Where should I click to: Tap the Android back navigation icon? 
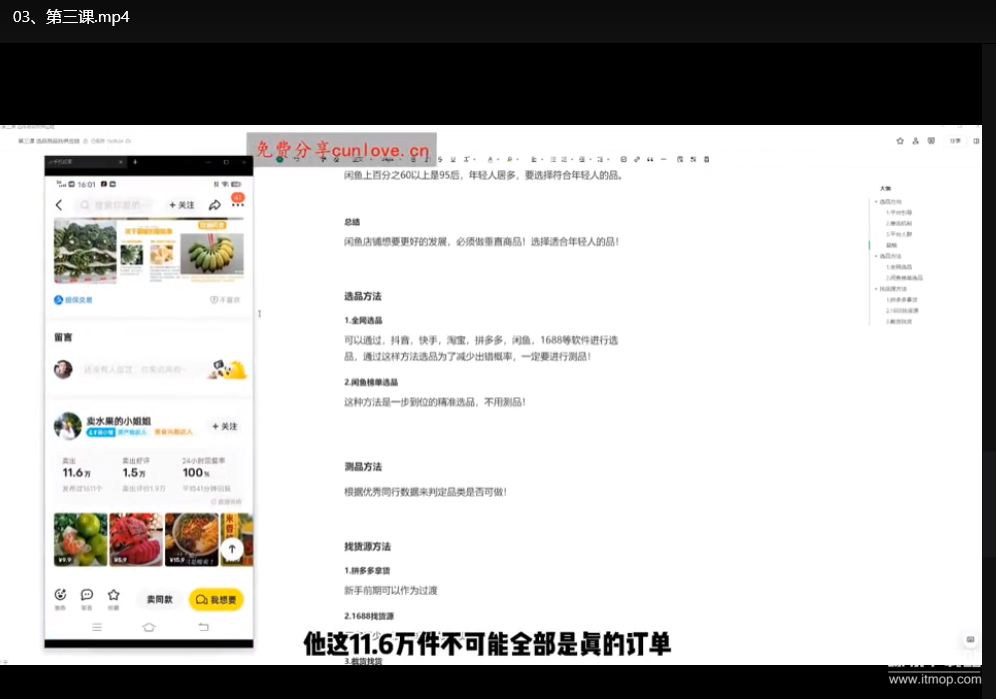203,627
